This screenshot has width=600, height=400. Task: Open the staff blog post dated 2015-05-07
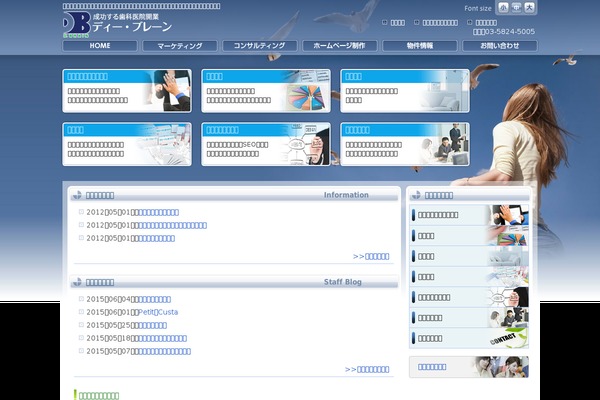click(x=164, y=351)
